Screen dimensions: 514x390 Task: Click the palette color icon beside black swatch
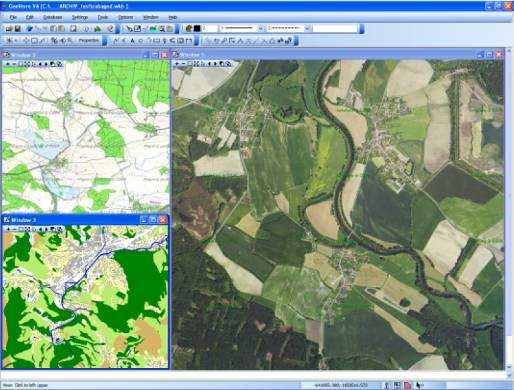tap(189, 29)
